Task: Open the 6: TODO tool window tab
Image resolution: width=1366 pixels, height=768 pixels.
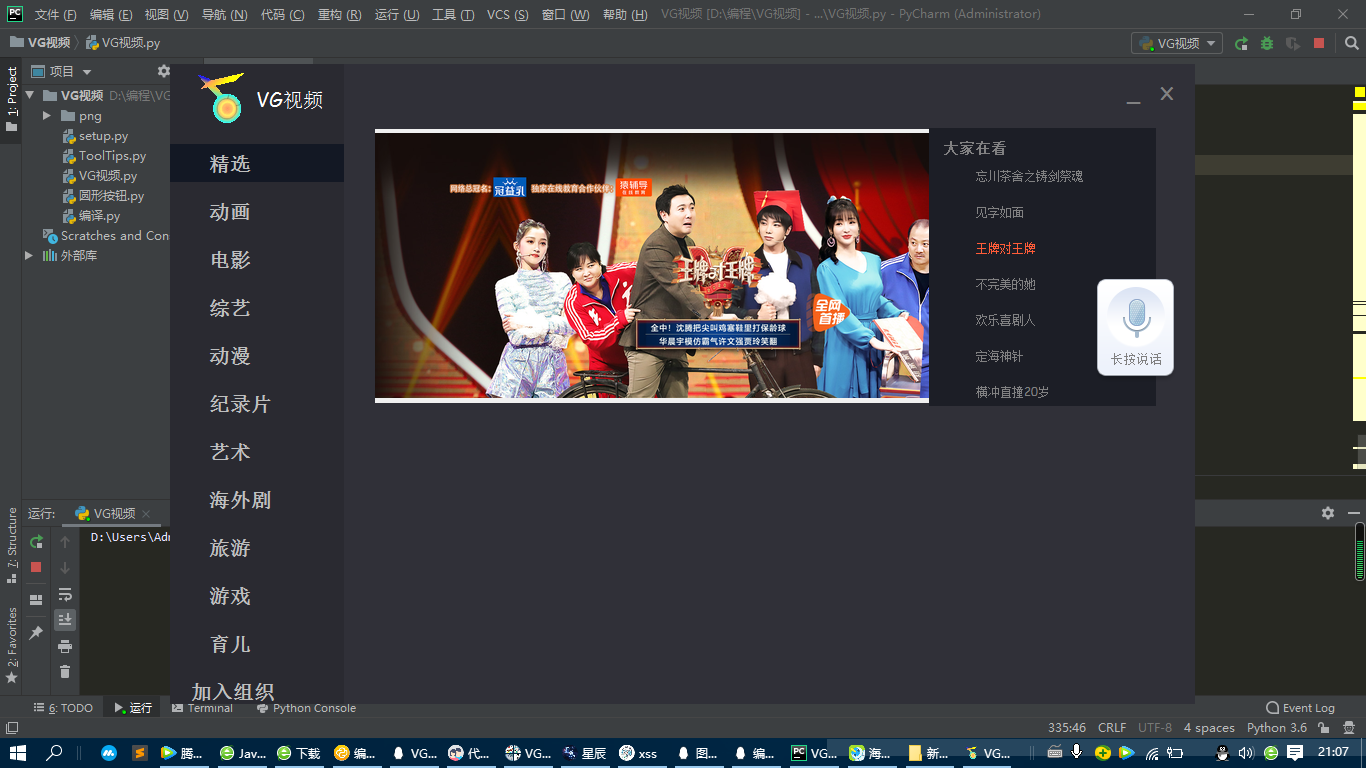Action: (63, 708)
